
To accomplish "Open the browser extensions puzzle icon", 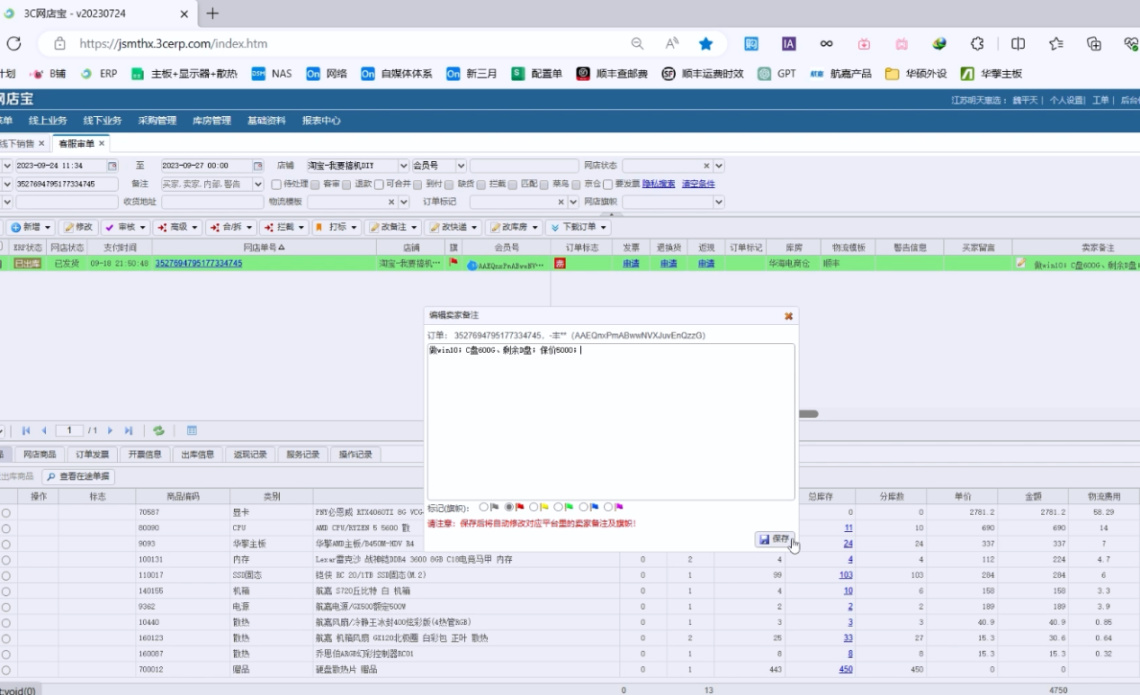I will 977,44.
